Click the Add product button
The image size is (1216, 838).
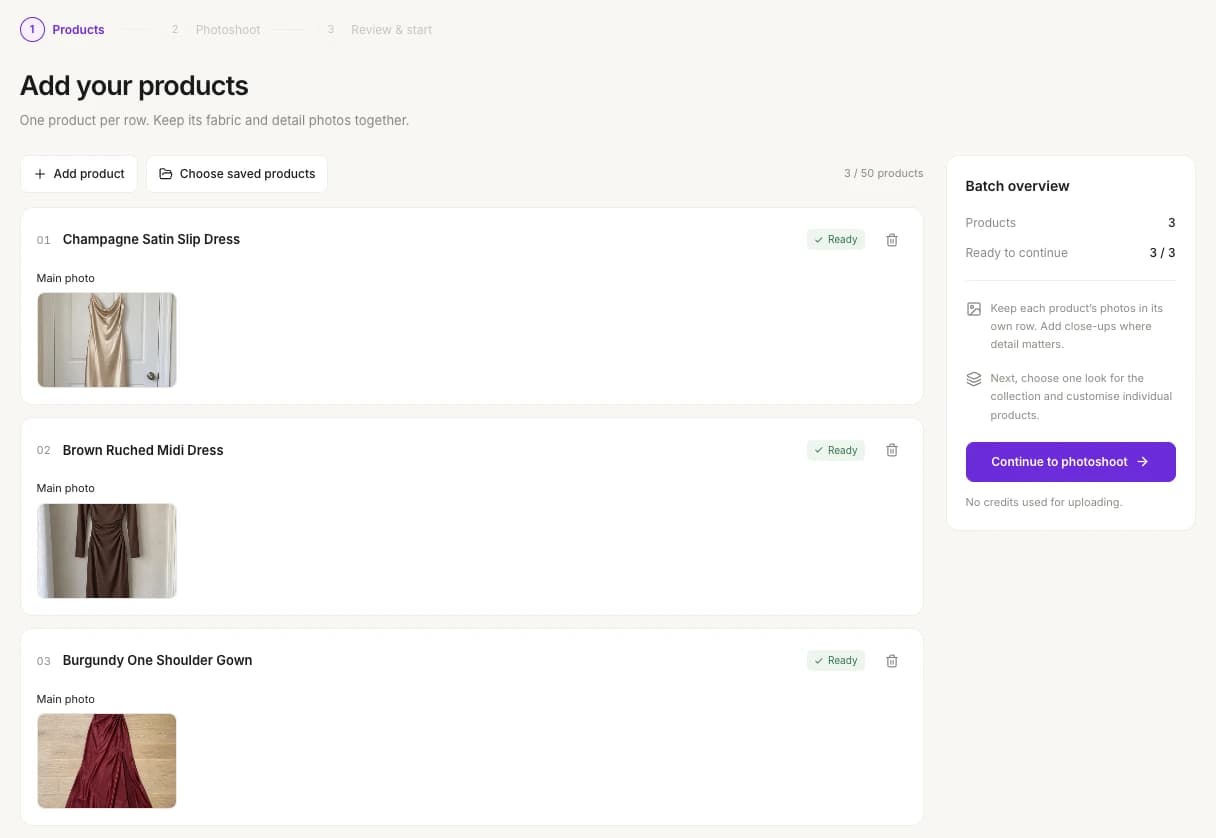[x=79, y=174]
